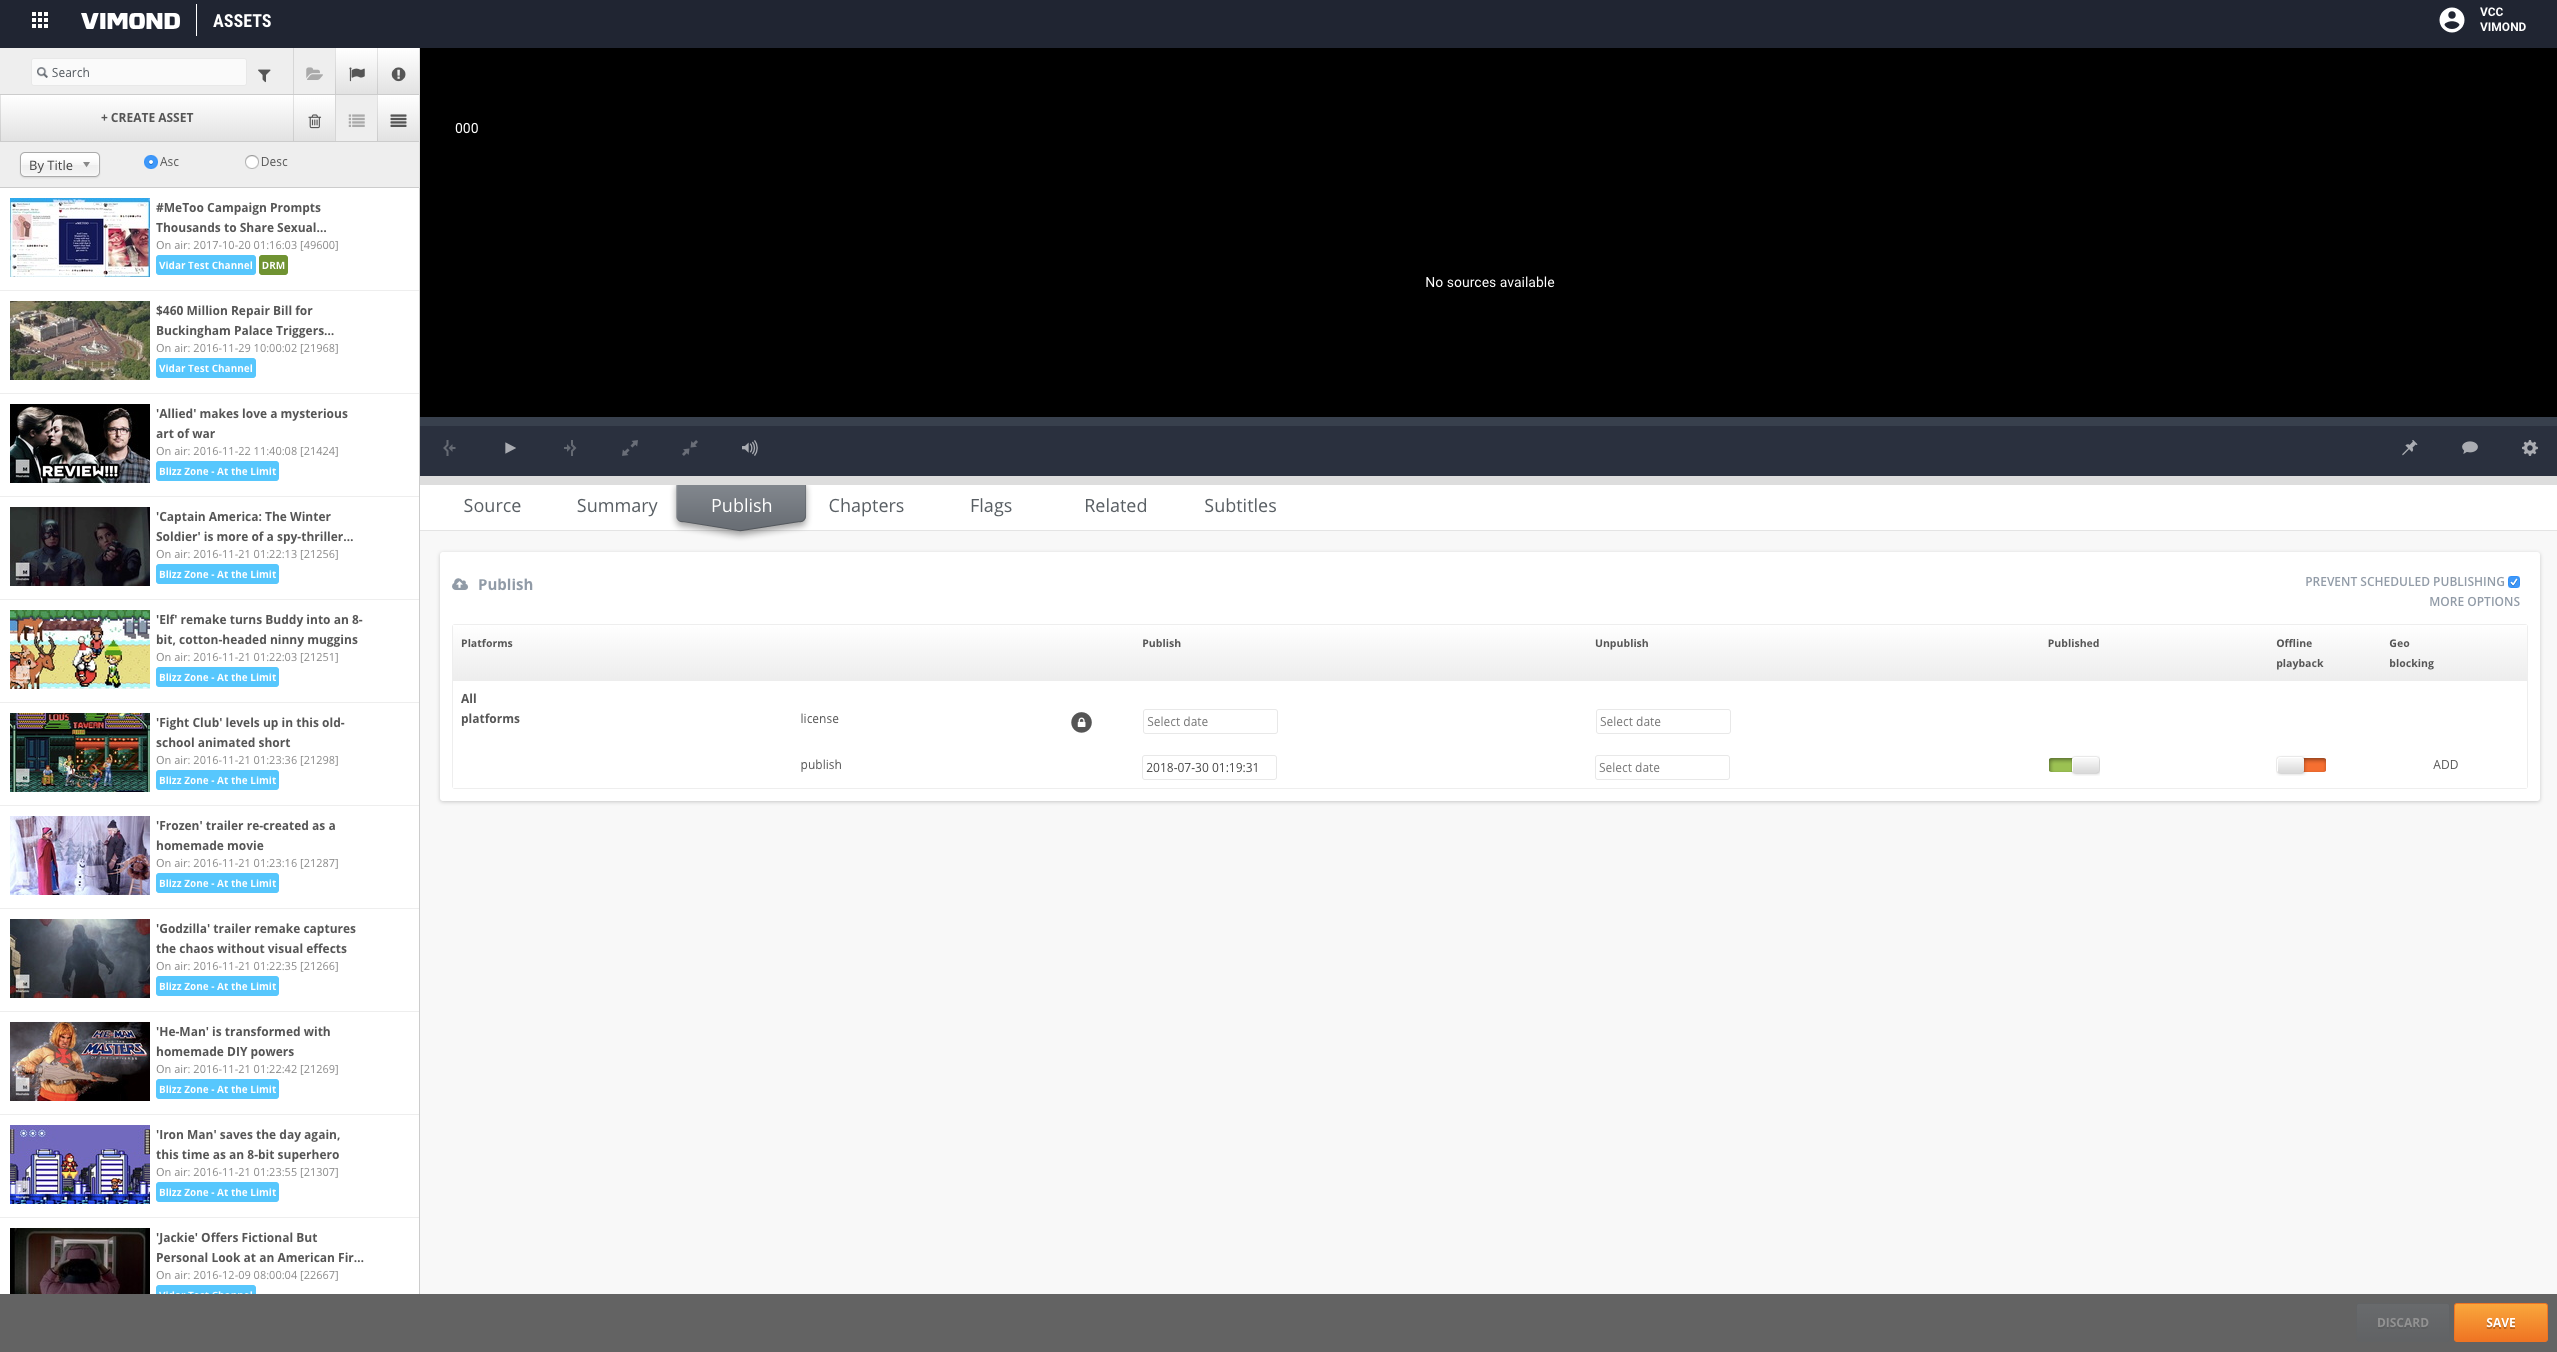Click the flag icon in the sidebar toolbar
This screenshot has width=2557, height=1352.
coord(357,74)
